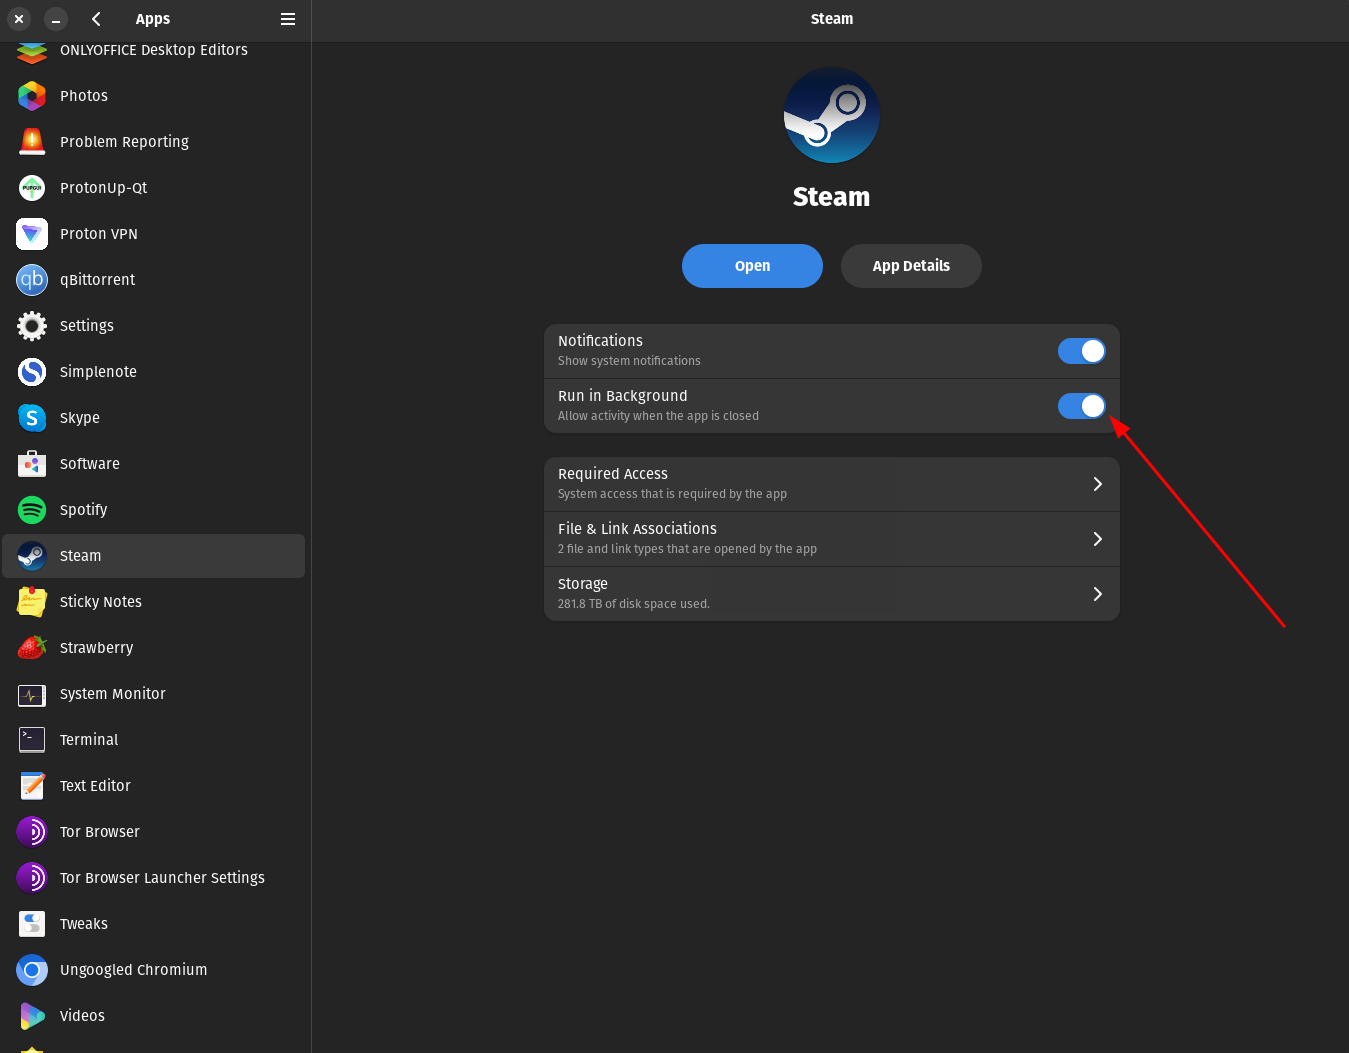Viewport: 1349px width, 1053px height.
Task: Click the Tweaks icon
Action: coord(32,924)
